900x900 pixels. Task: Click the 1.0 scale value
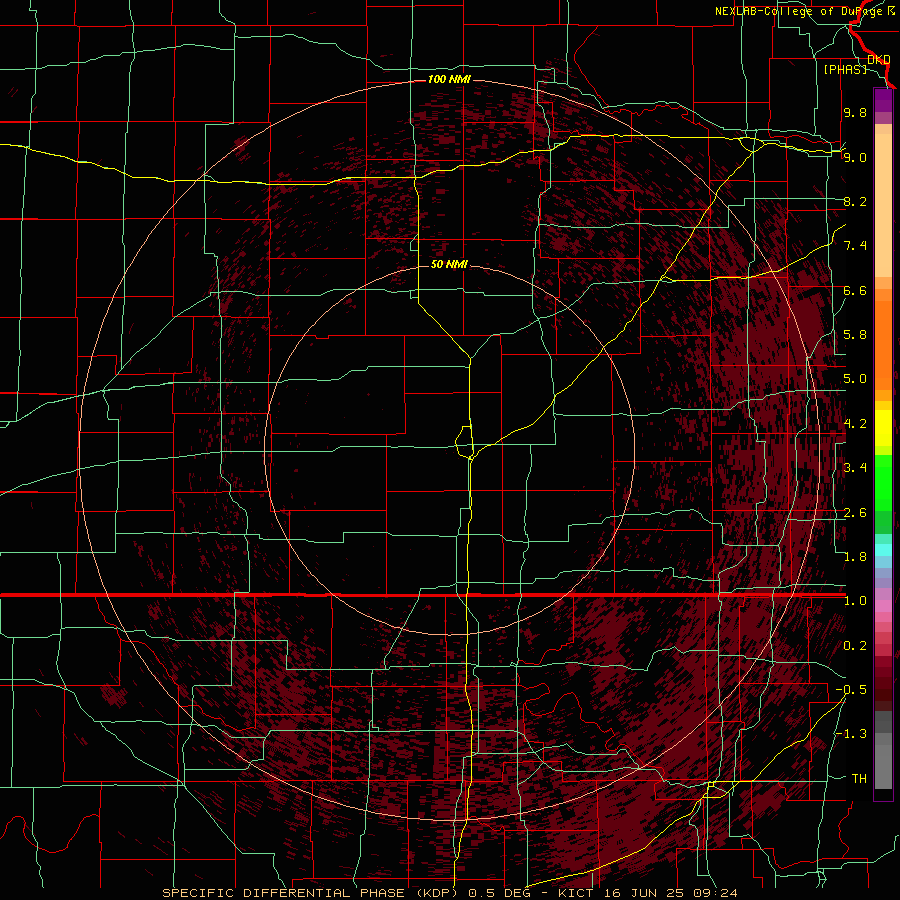point(855,601)
